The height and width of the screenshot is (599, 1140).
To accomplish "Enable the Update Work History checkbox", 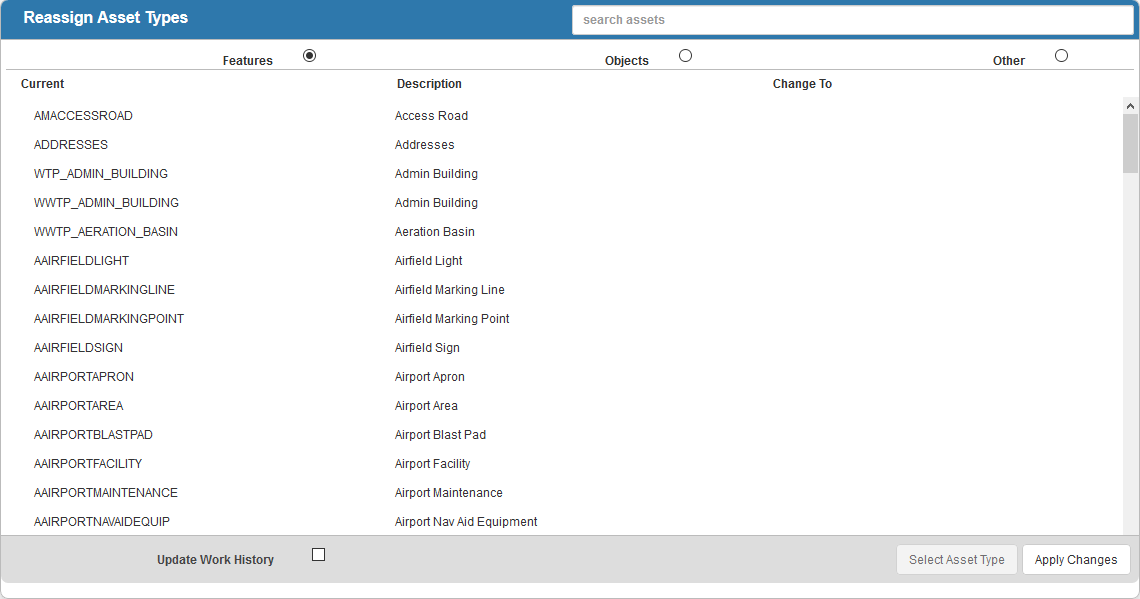I will coord(318,555).
